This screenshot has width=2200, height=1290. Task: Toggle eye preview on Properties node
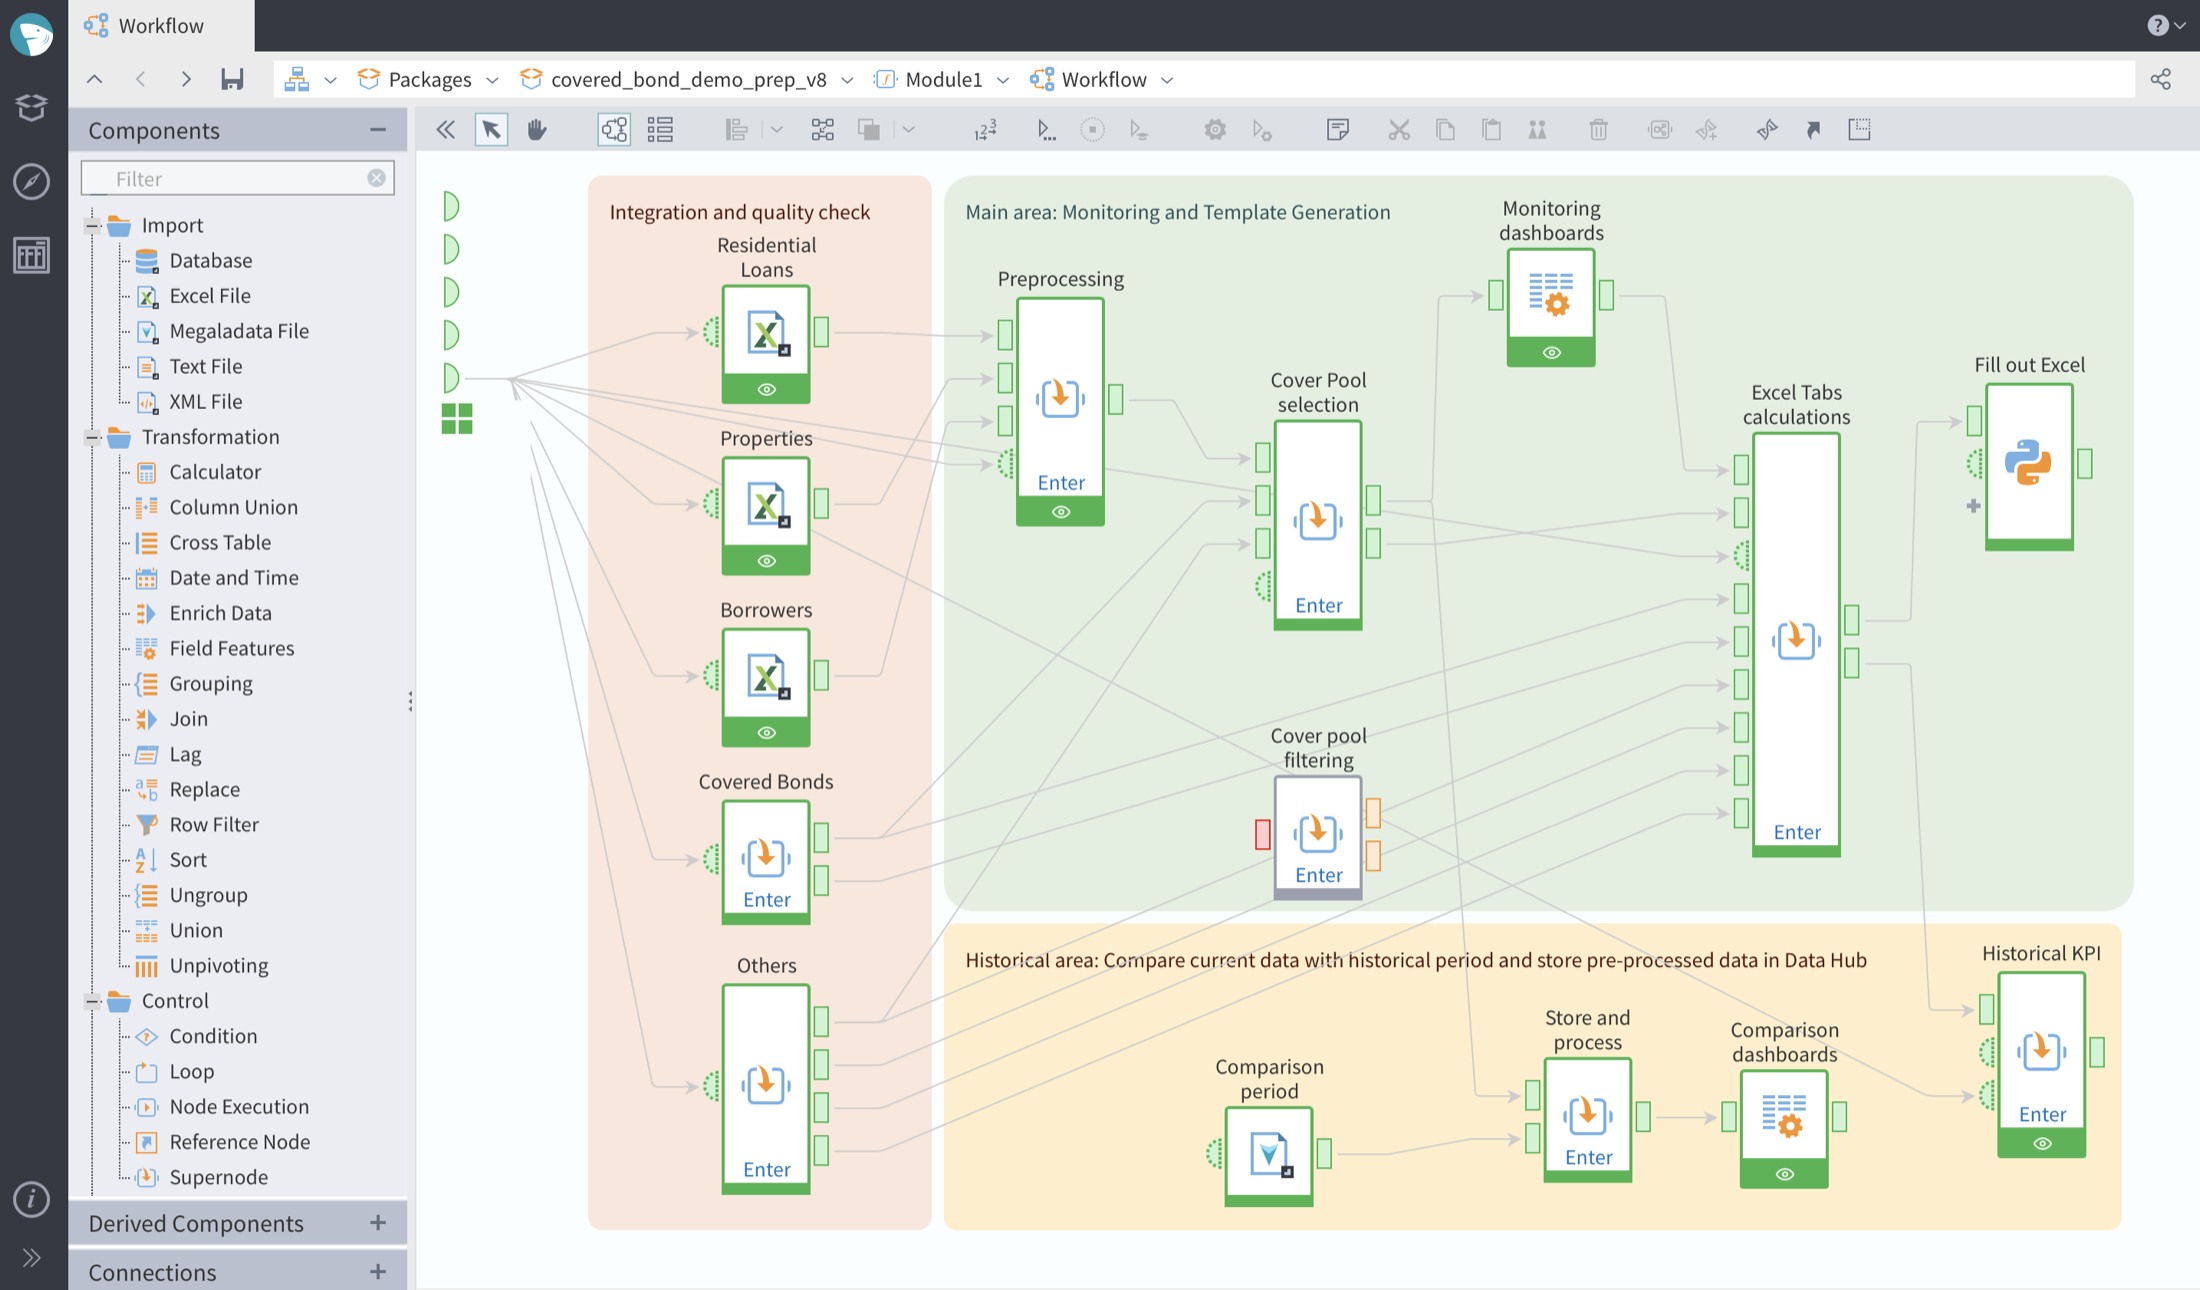pos(766,561)
